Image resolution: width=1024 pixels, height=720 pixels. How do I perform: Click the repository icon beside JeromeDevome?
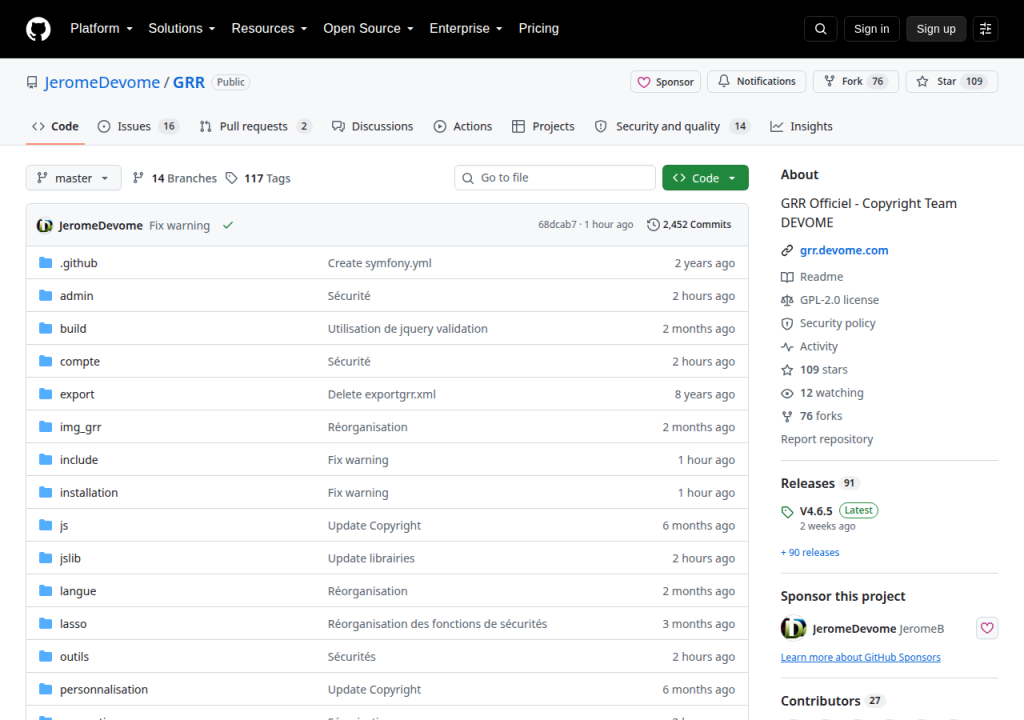click(x=31, y=82)
